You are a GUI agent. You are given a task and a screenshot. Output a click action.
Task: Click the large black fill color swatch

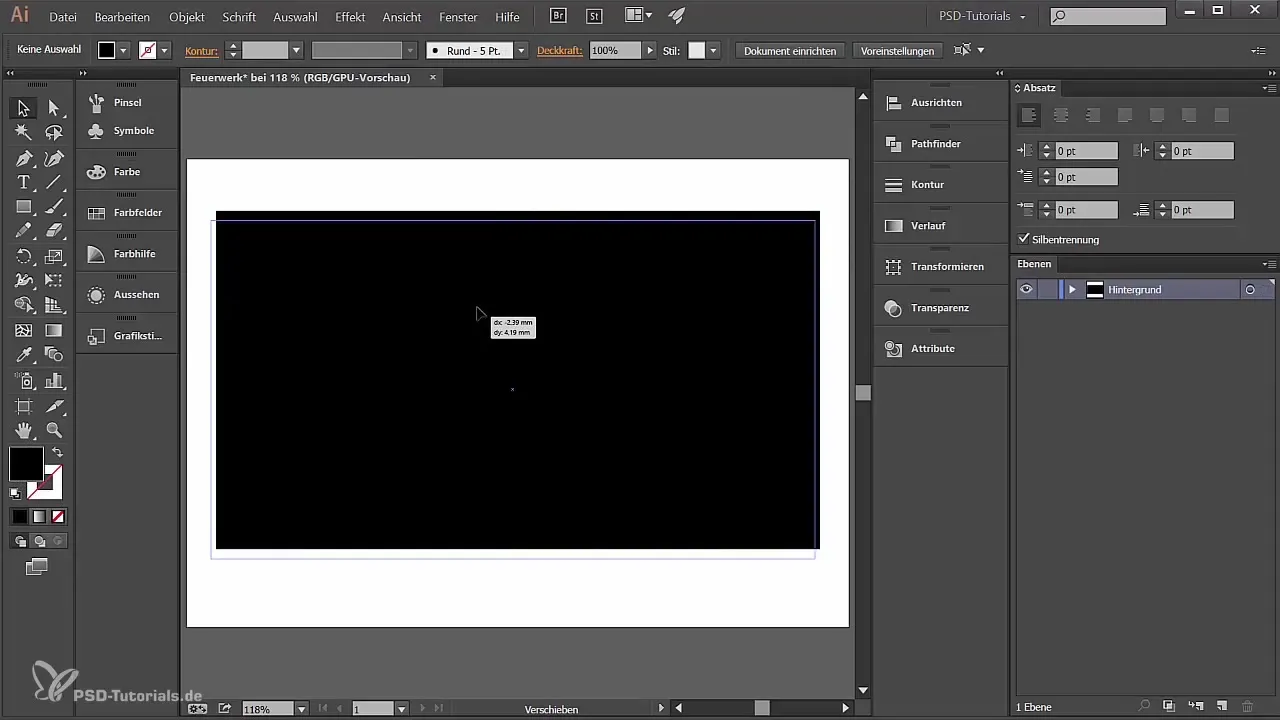click(26, 464)
